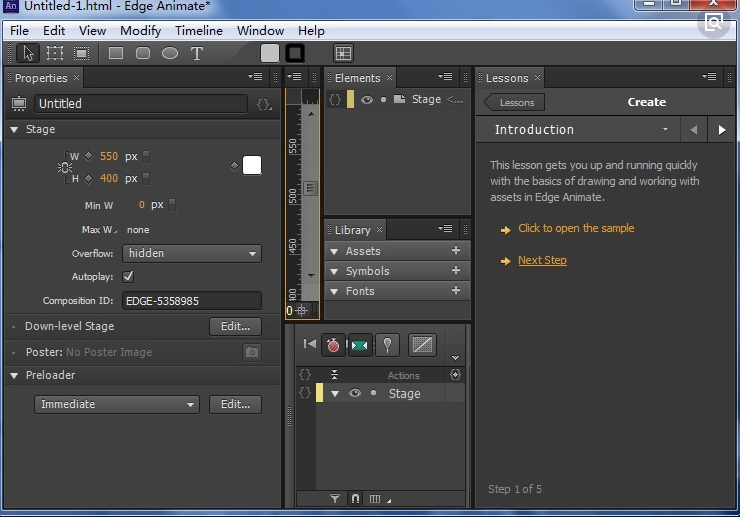This screenshot has width=740, height=517.
Task: Add keyframe for stage width
Action: click(x=89, y=156)
